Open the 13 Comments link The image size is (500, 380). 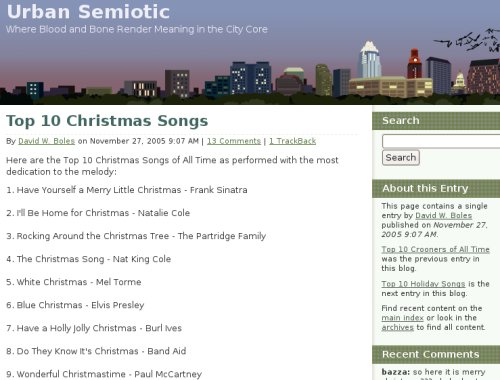(234, 141)
